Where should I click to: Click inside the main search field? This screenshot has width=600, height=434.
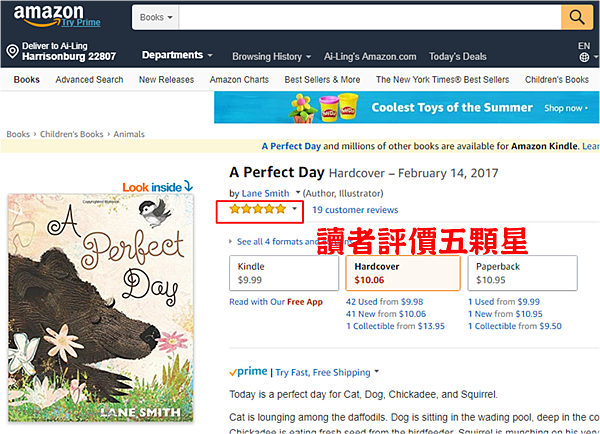370,18
